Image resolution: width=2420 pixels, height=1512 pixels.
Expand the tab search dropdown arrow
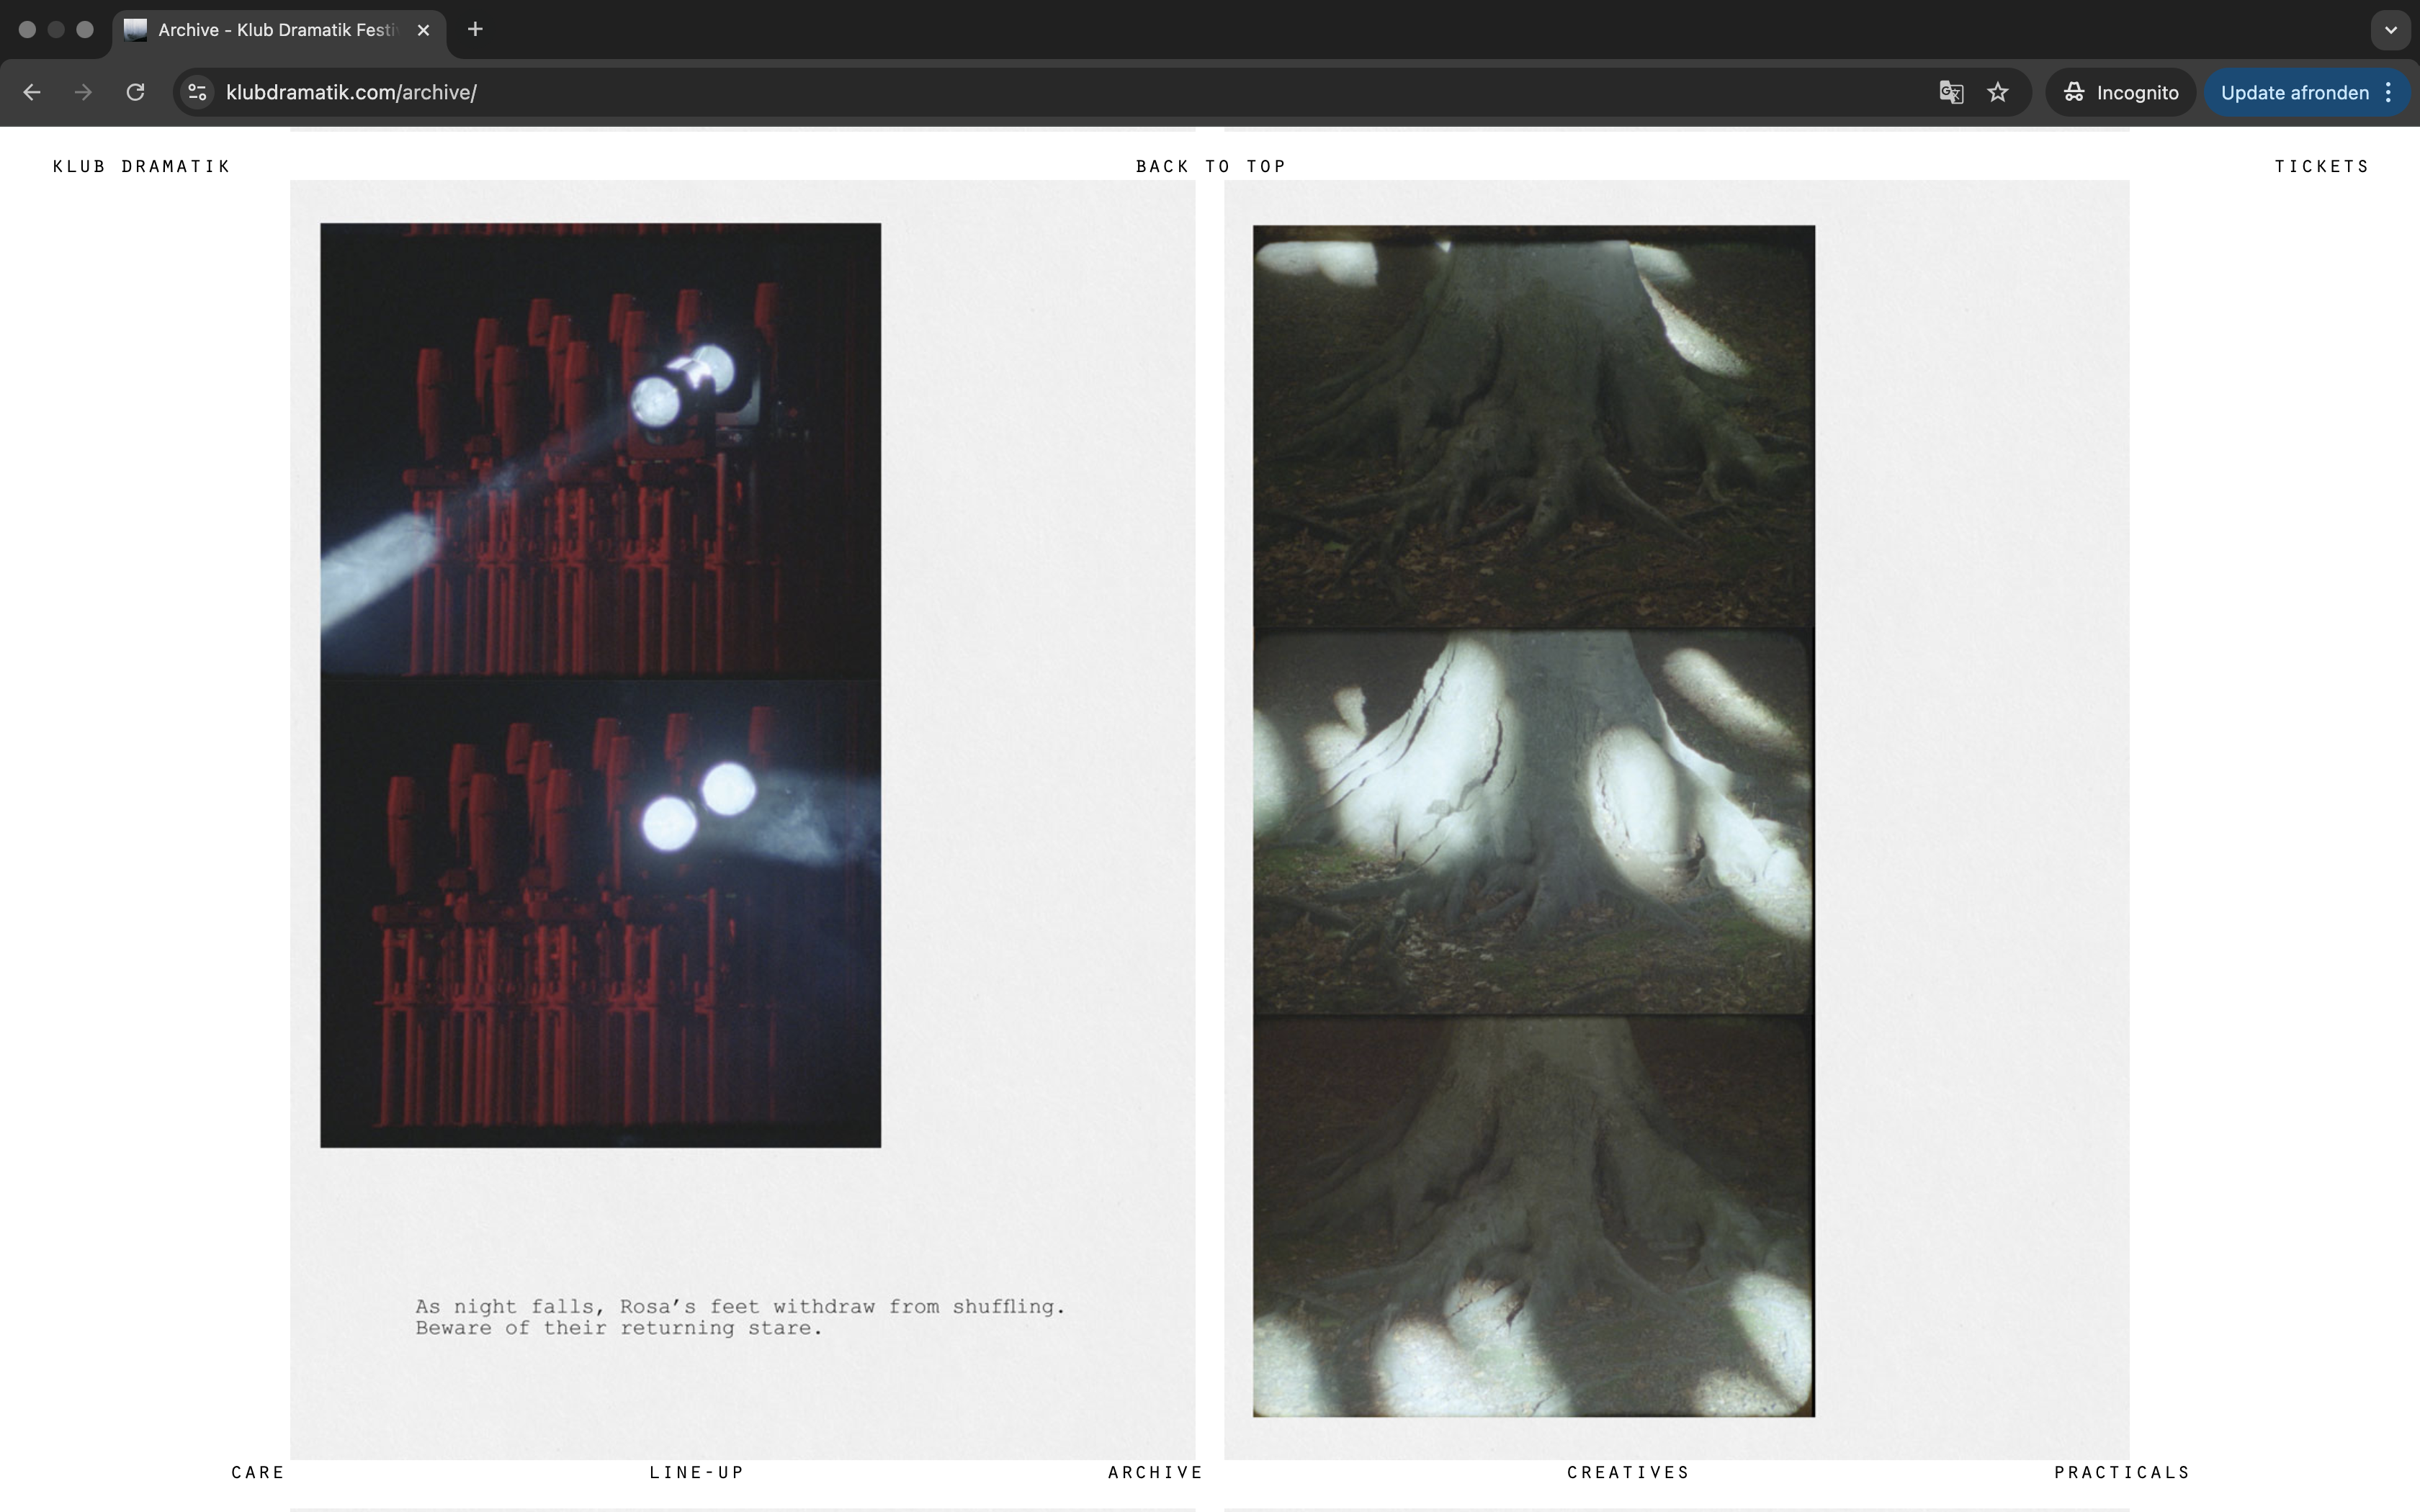click(x=2390, y=30)
